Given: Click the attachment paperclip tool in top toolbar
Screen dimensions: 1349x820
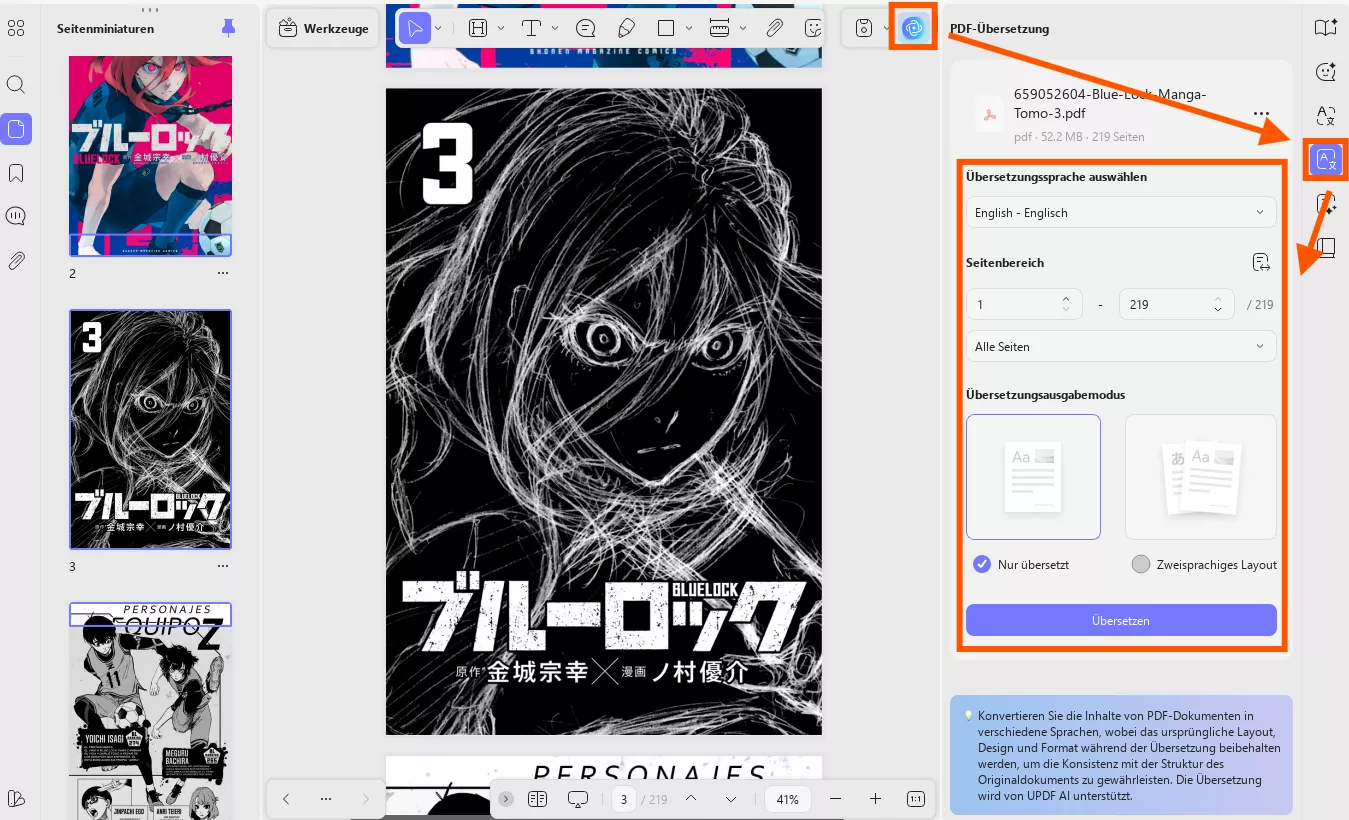Looking at the screenshot, I should pyautogui.click(x=774, y=28).
